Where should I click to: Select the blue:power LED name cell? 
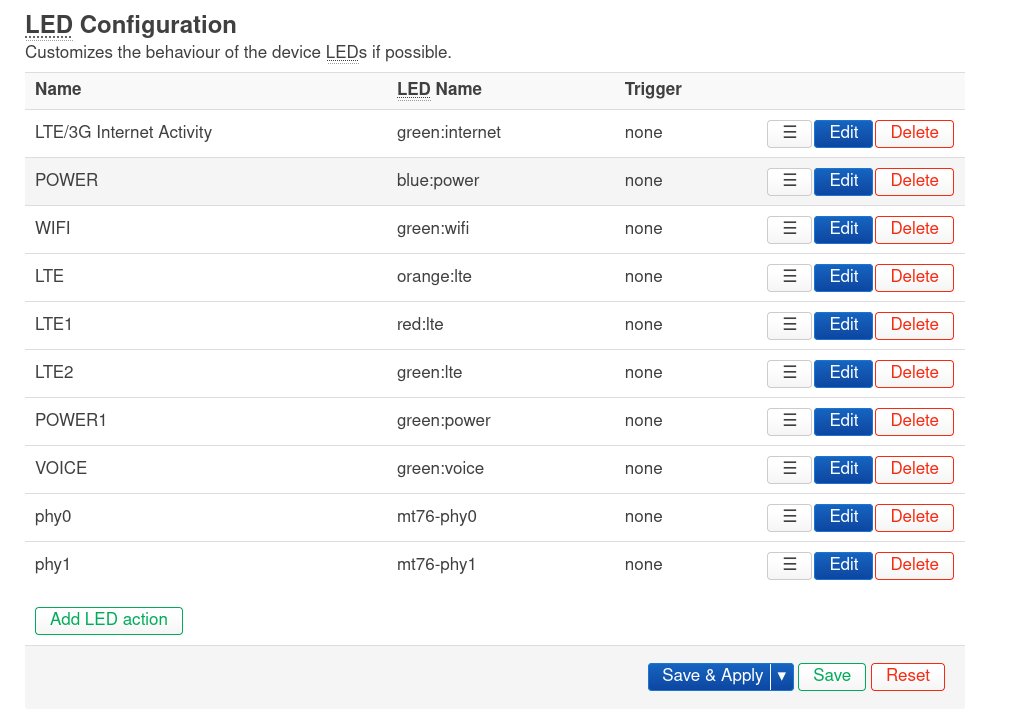pyautogui.click(x=438, y=180)
